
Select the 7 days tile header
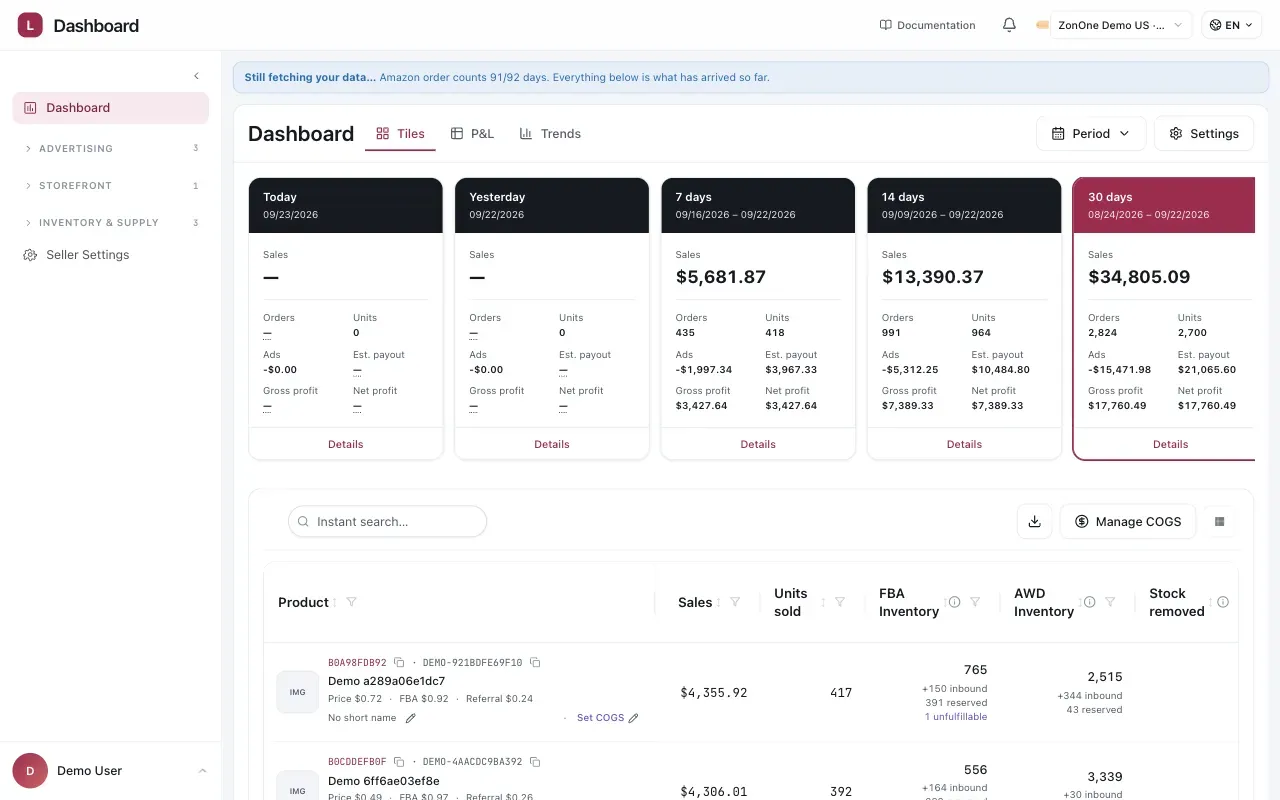758,206
